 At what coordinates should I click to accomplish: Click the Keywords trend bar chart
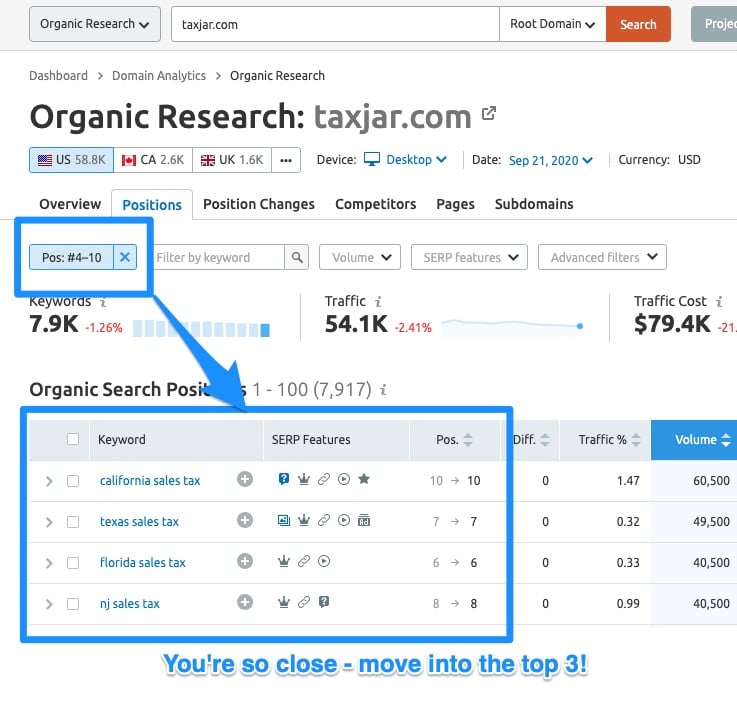201,328
